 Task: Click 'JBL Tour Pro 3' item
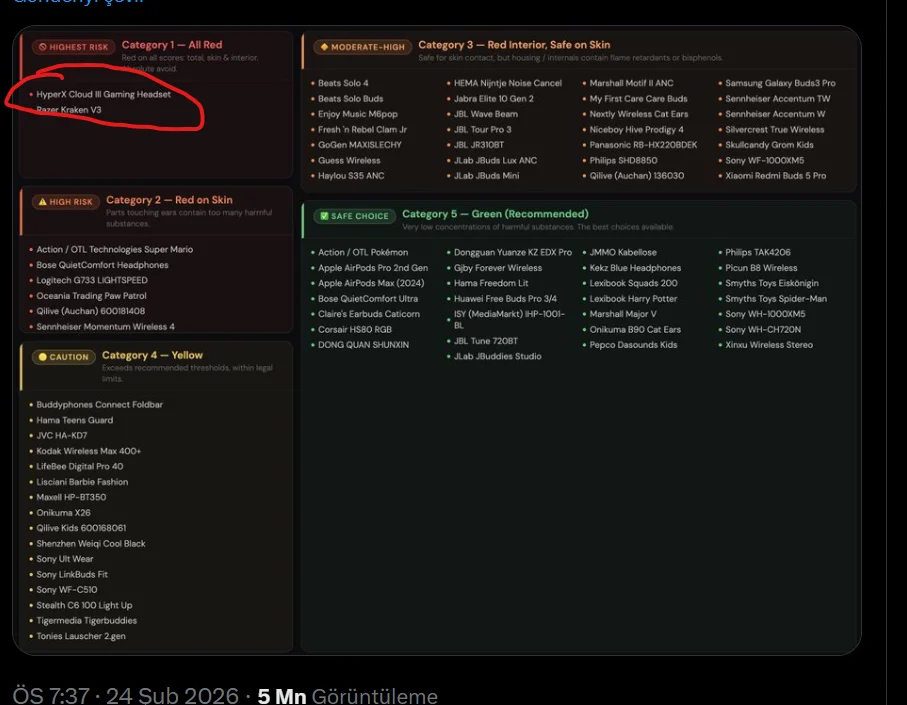(482, 130)
